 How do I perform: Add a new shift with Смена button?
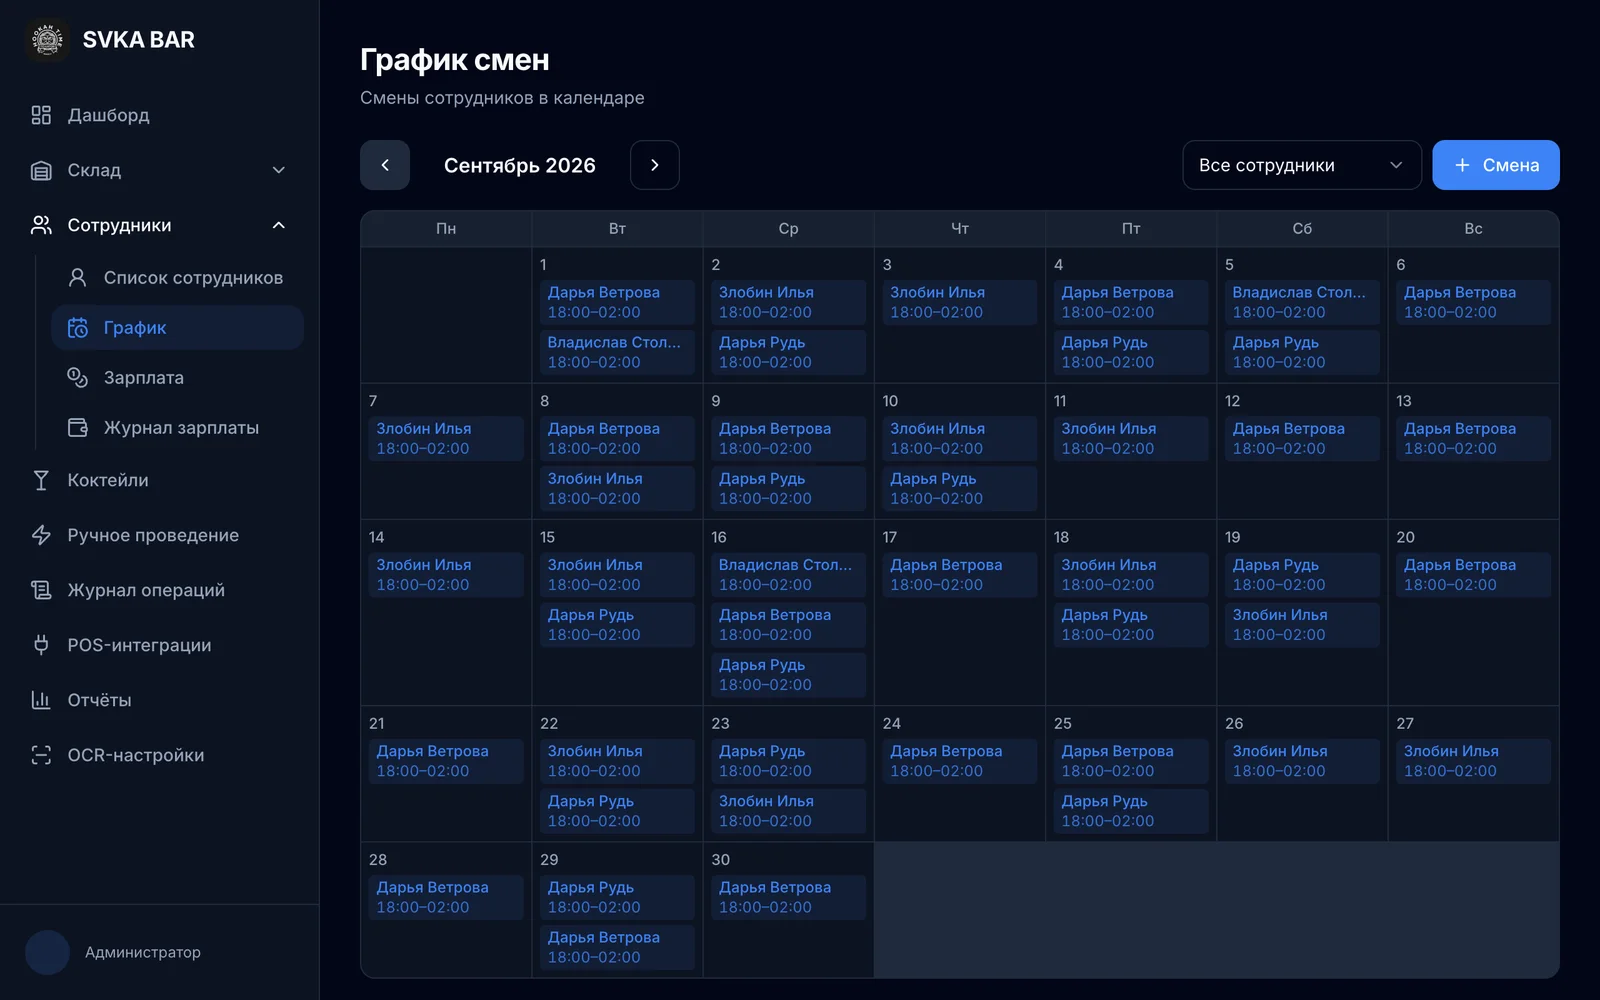(1495, 165)
